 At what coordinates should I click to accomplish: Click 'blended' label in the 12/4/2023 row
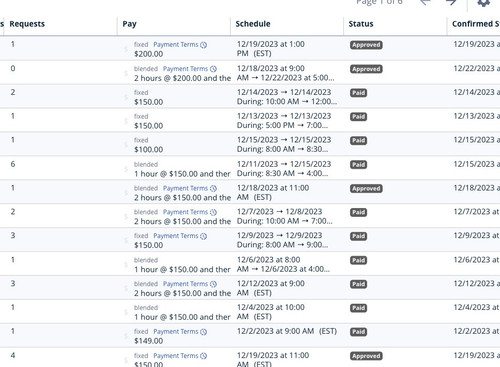click(x=146, y=308)
